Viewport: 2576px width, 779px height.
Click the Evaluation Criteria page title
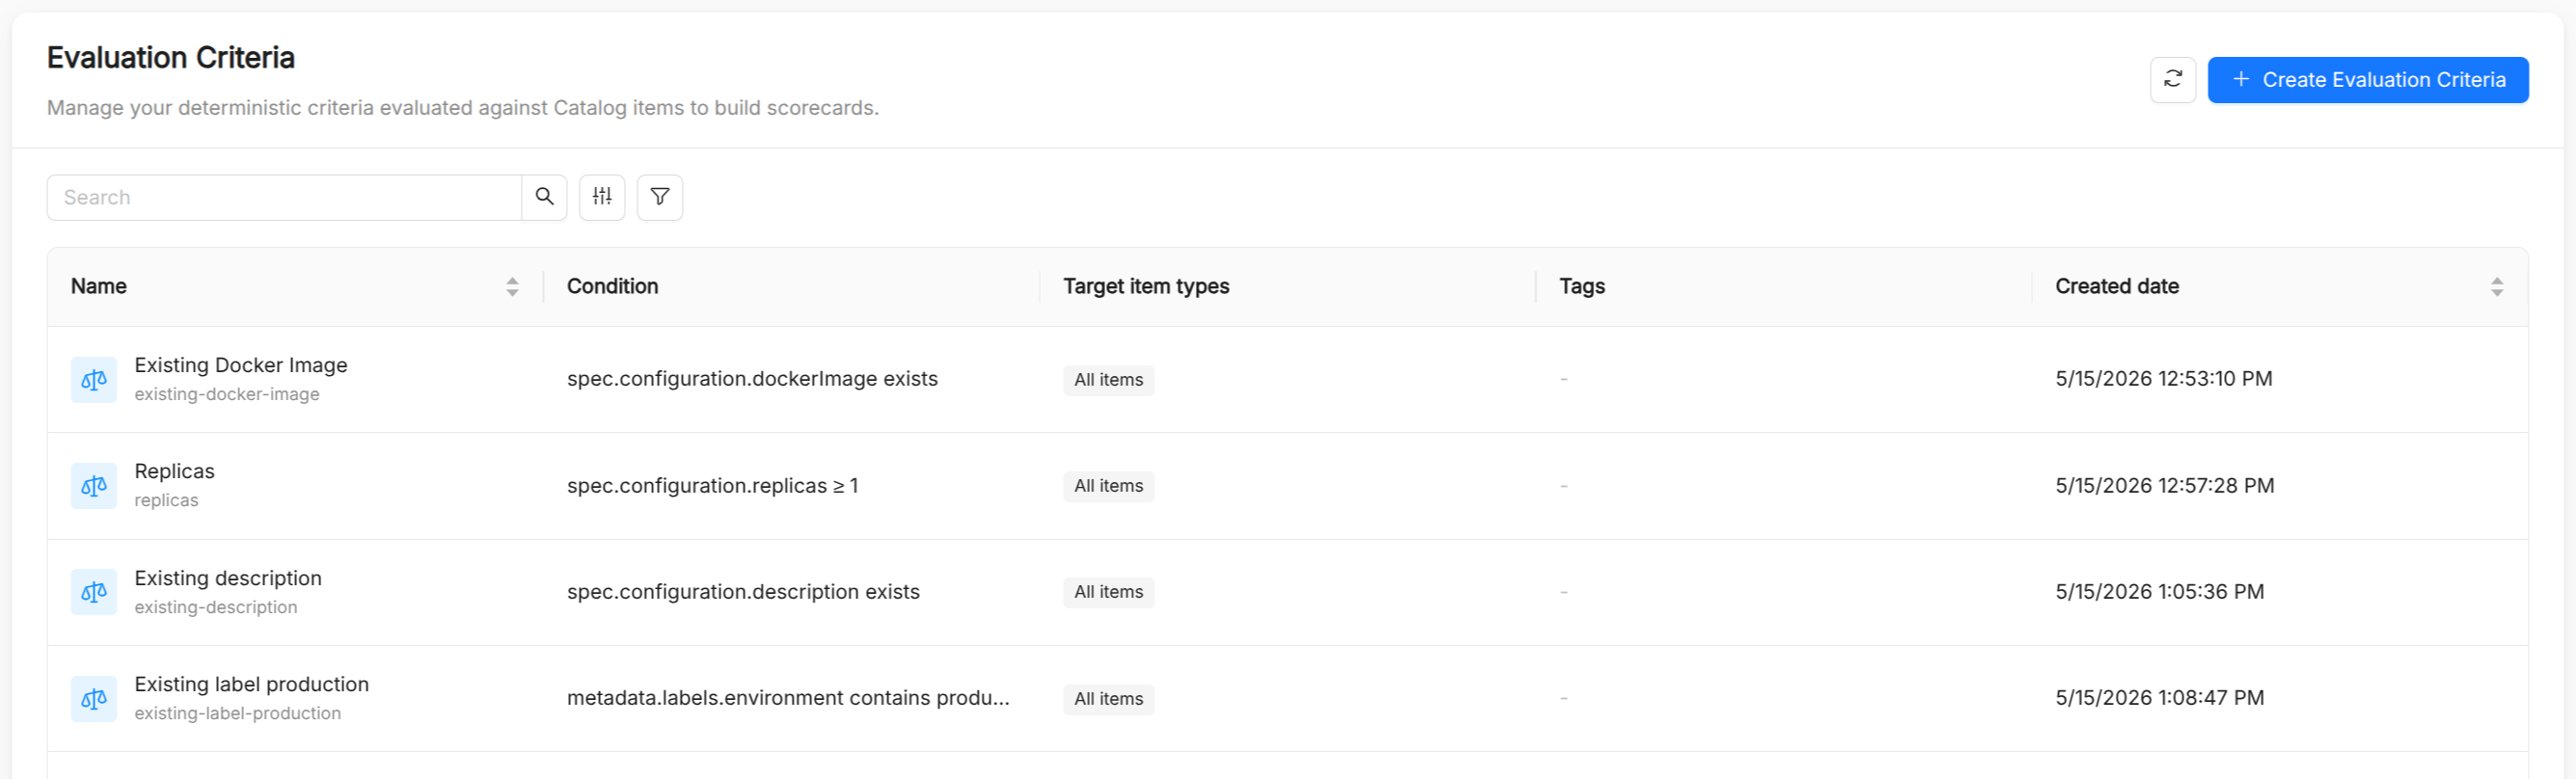171,58
